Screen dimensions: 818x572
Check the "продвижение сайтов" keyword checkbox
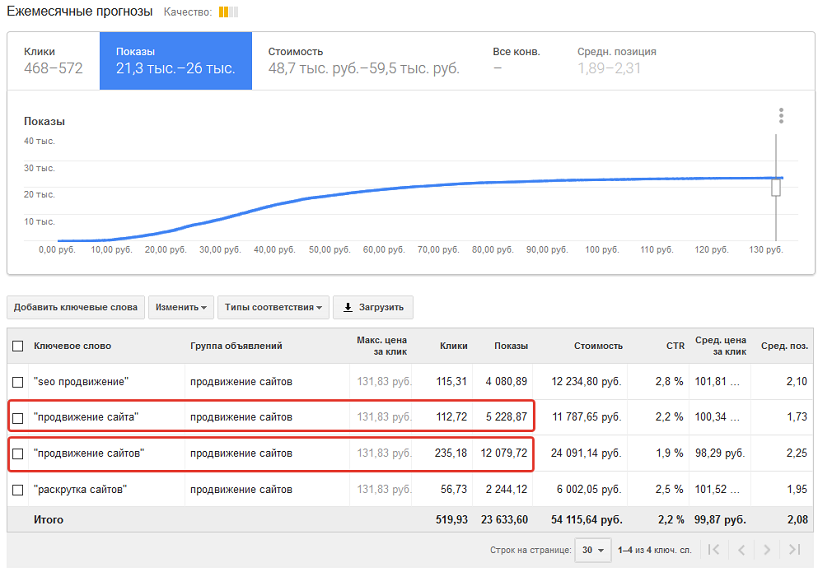(x=18, y=454)
